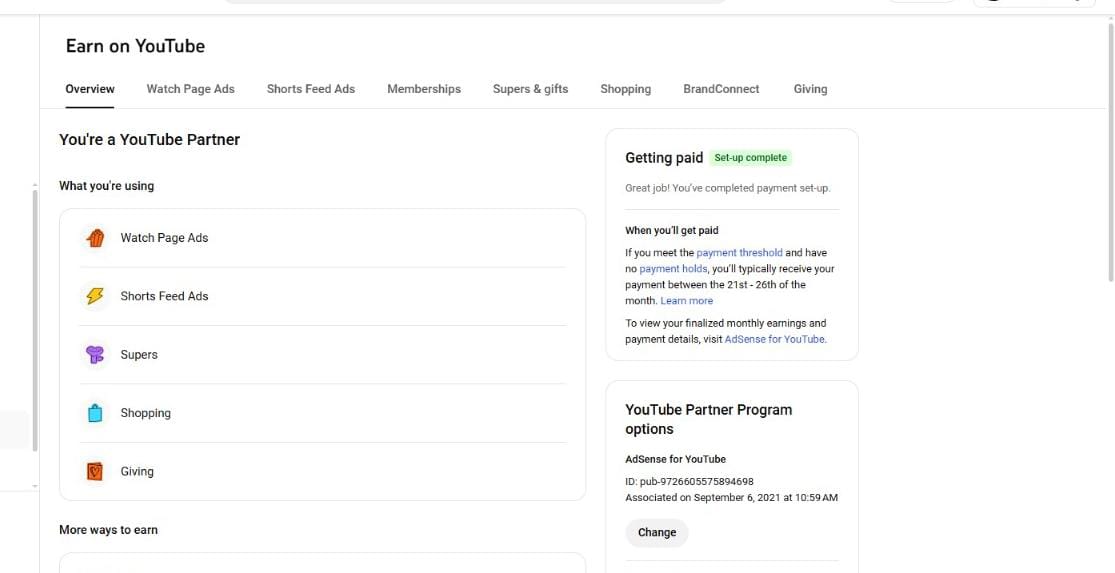Image resolution: width=1115 pixels, height=573 pixels.
Task: Select the Shopping tab
Action: (625, 89)
